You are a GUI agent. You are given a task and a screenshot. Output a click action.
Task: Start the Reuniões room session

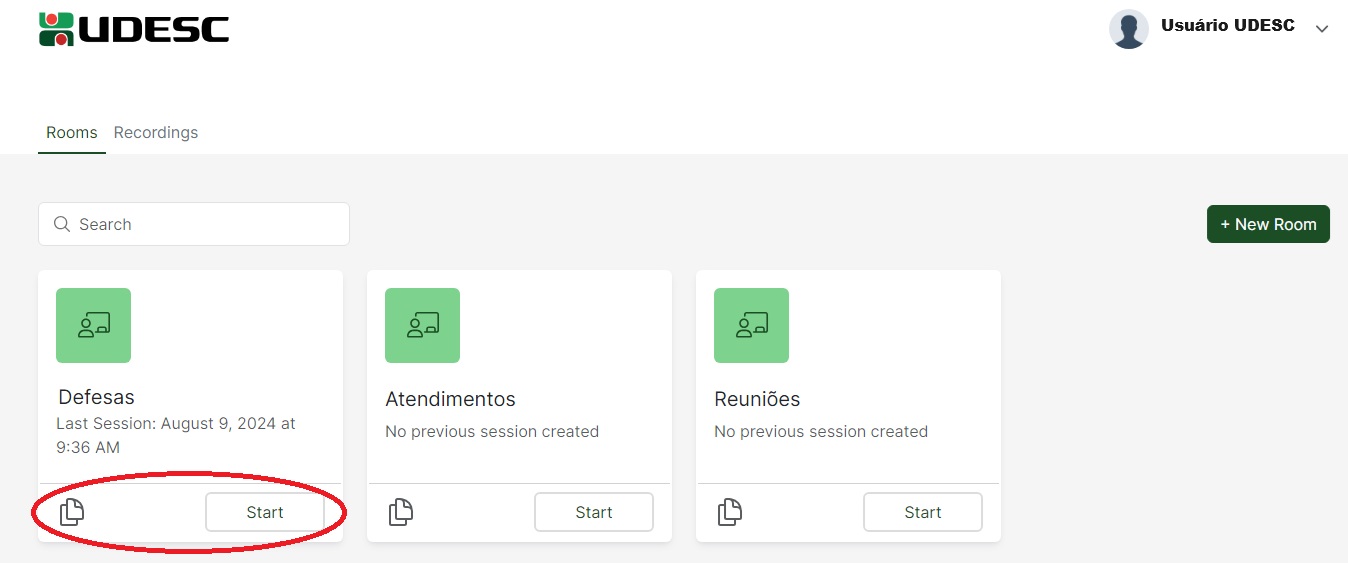(x=922, y=512)
